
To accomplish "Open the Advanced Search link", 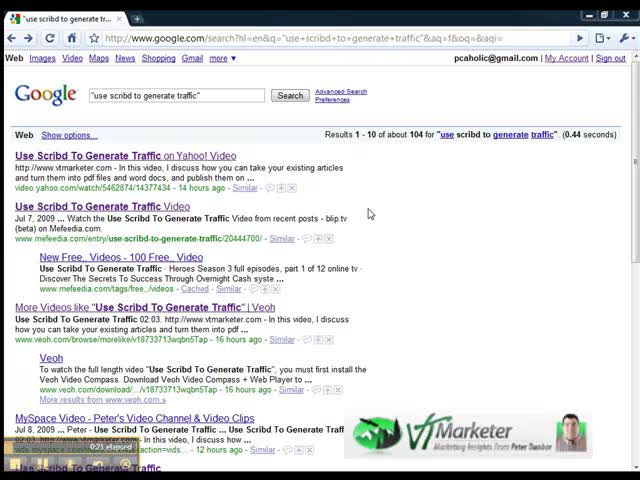I will tap(341, 92).
